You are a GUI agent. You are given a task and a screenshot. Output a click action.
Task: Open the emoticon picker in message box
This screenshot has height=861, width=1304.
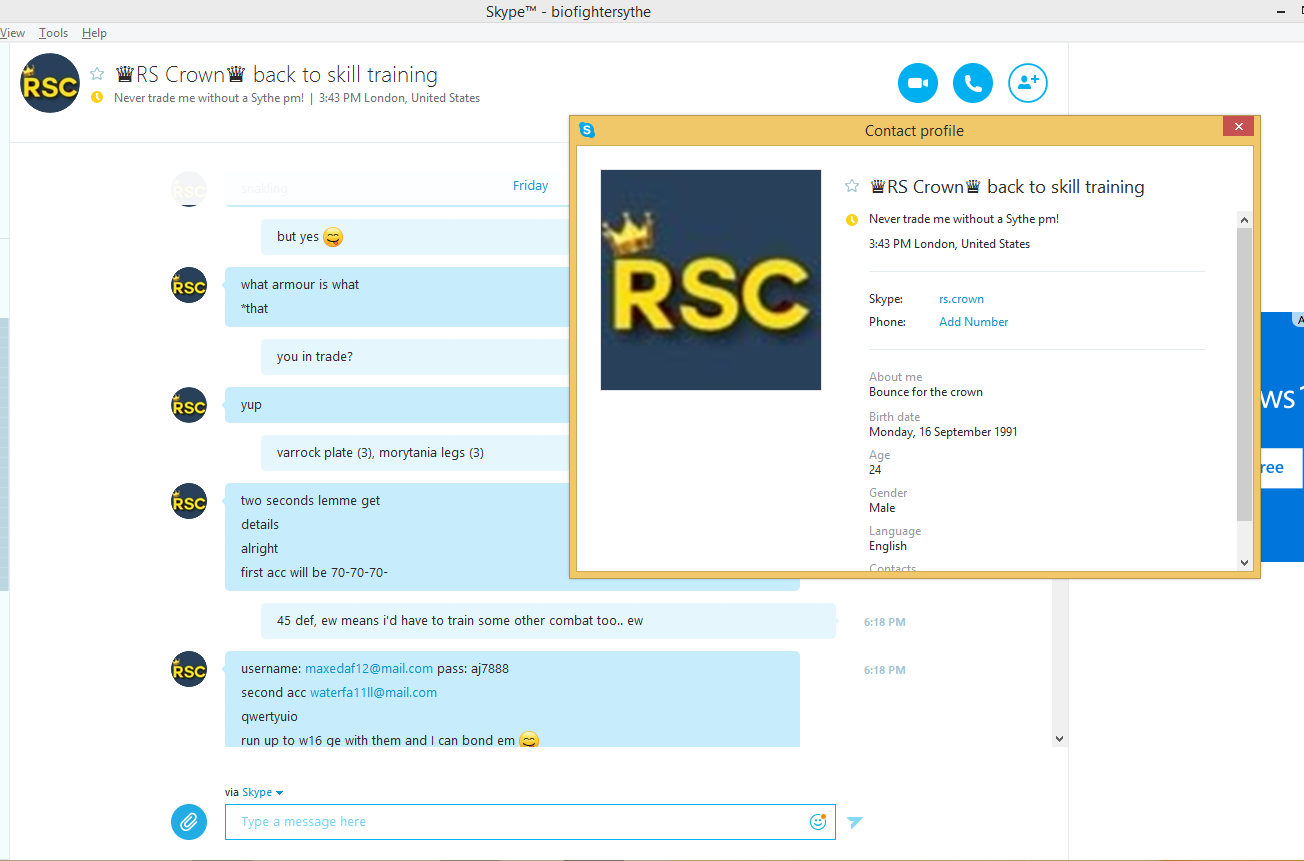pyautogui.click(x=818, y=822)
